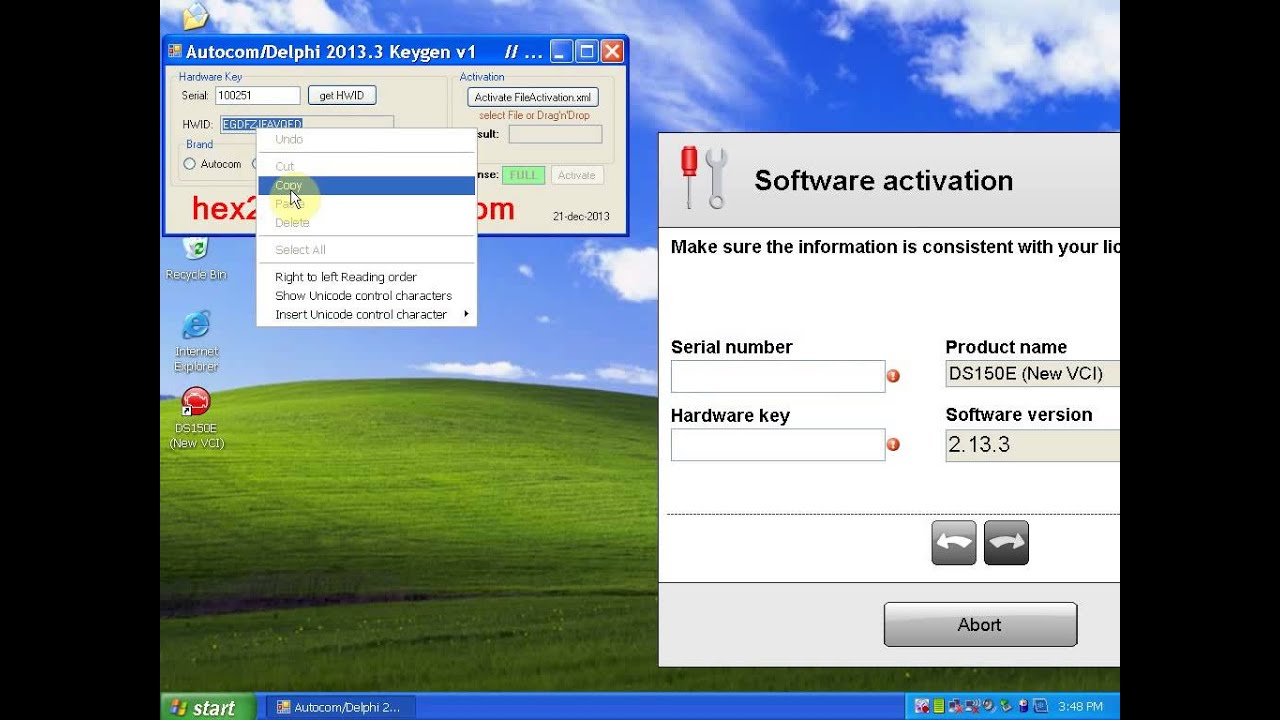
Task: Click the Abort button
Action: point(980,624)
